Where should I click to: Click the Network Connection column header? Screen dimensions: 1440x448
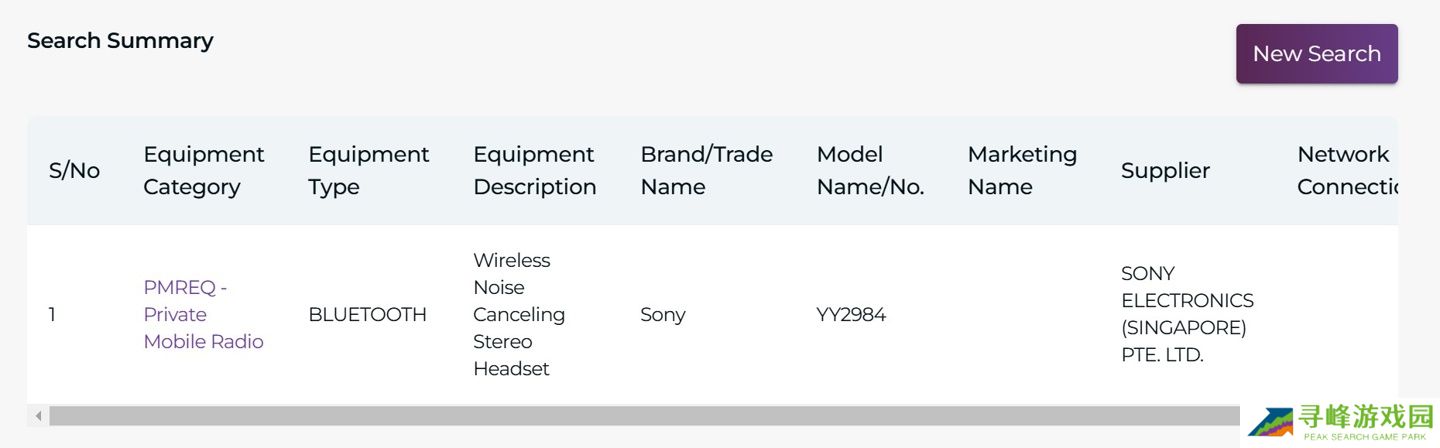click(1345, 171)
